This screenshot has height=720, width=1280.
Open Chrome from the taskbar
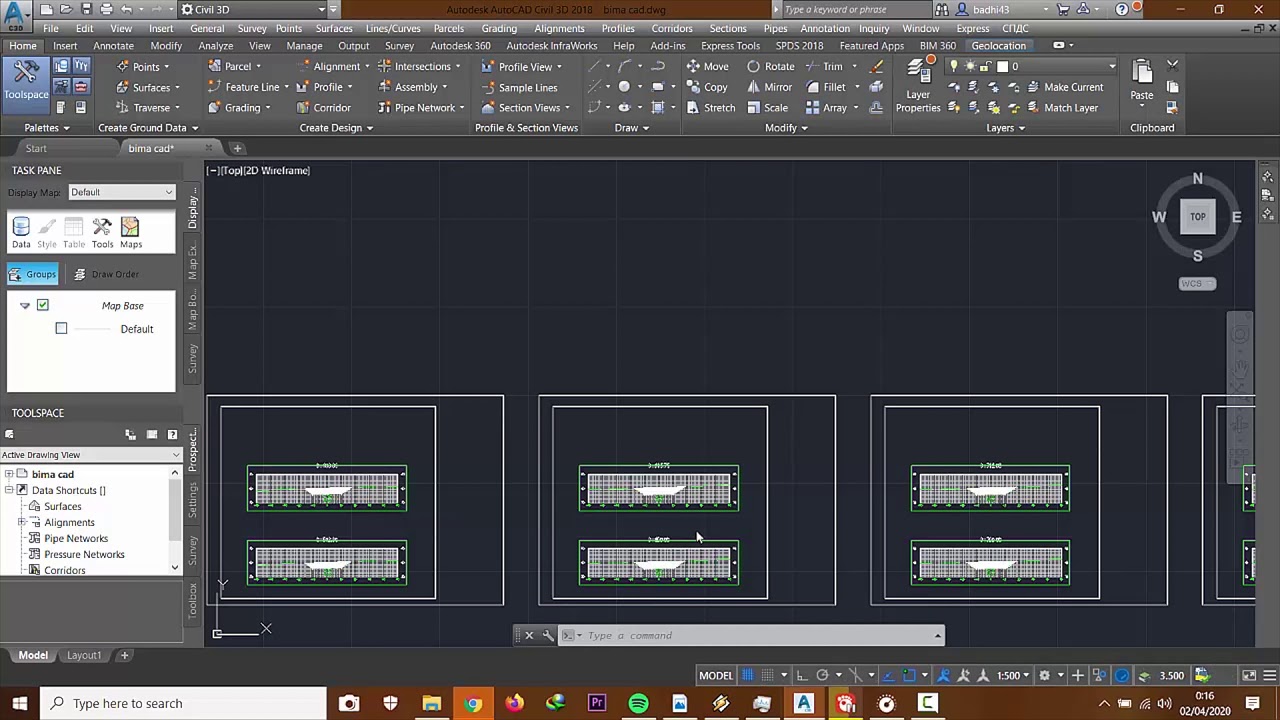click(x=472, y=703)
